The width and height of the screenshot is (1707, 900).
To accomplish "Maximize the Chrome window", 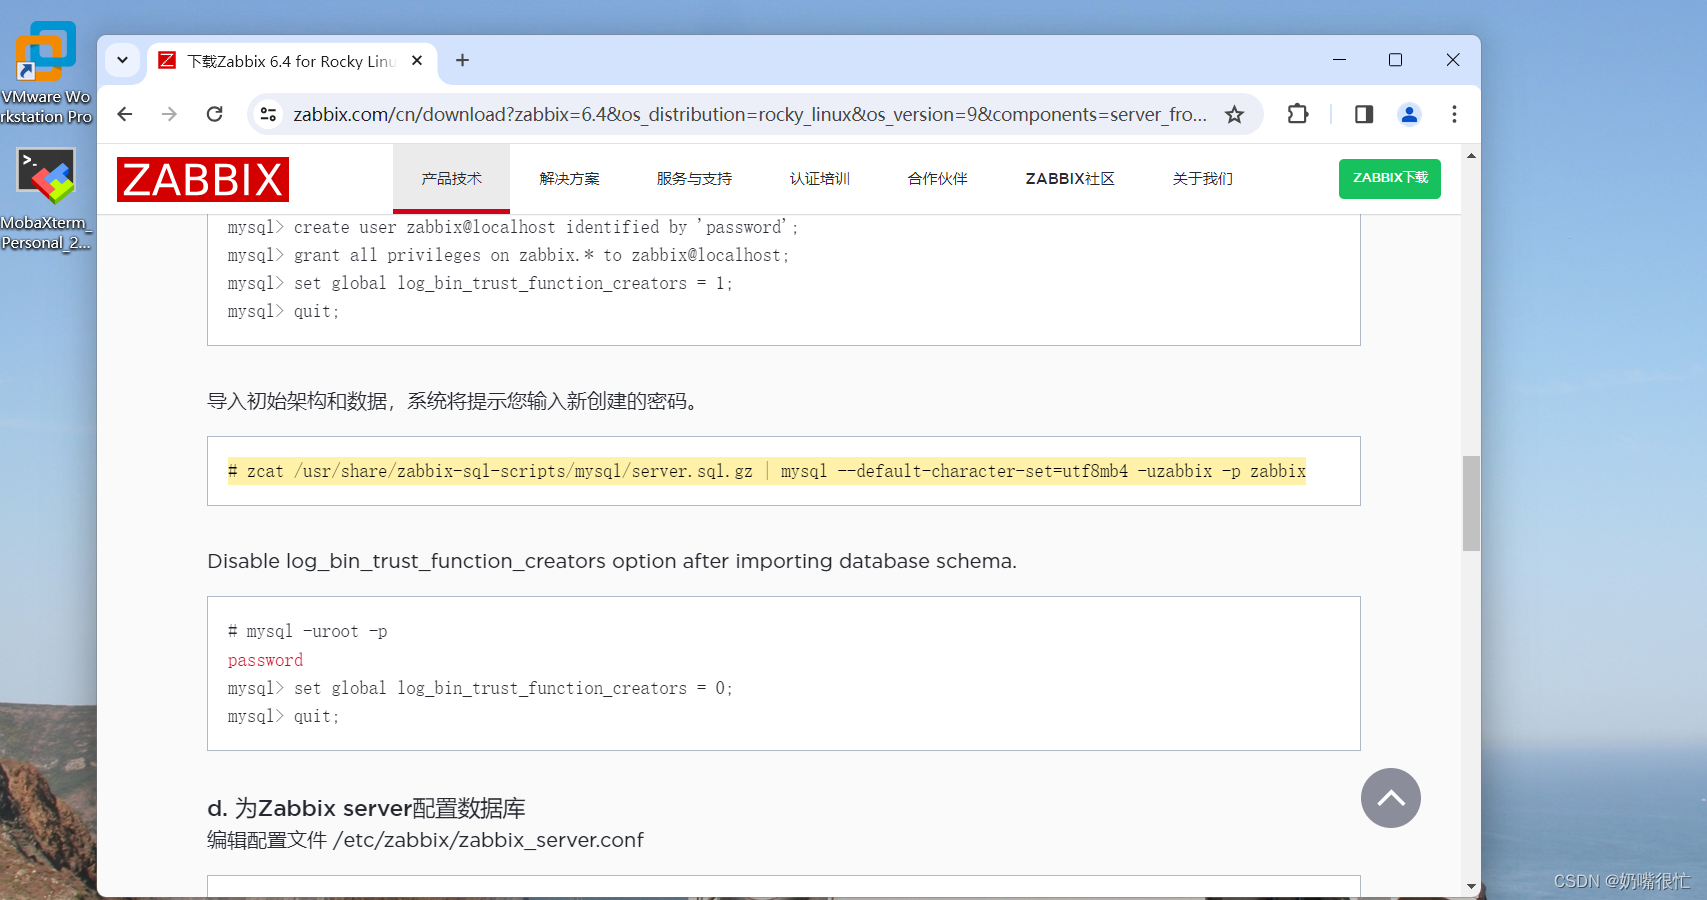I will coord(1395,60).
